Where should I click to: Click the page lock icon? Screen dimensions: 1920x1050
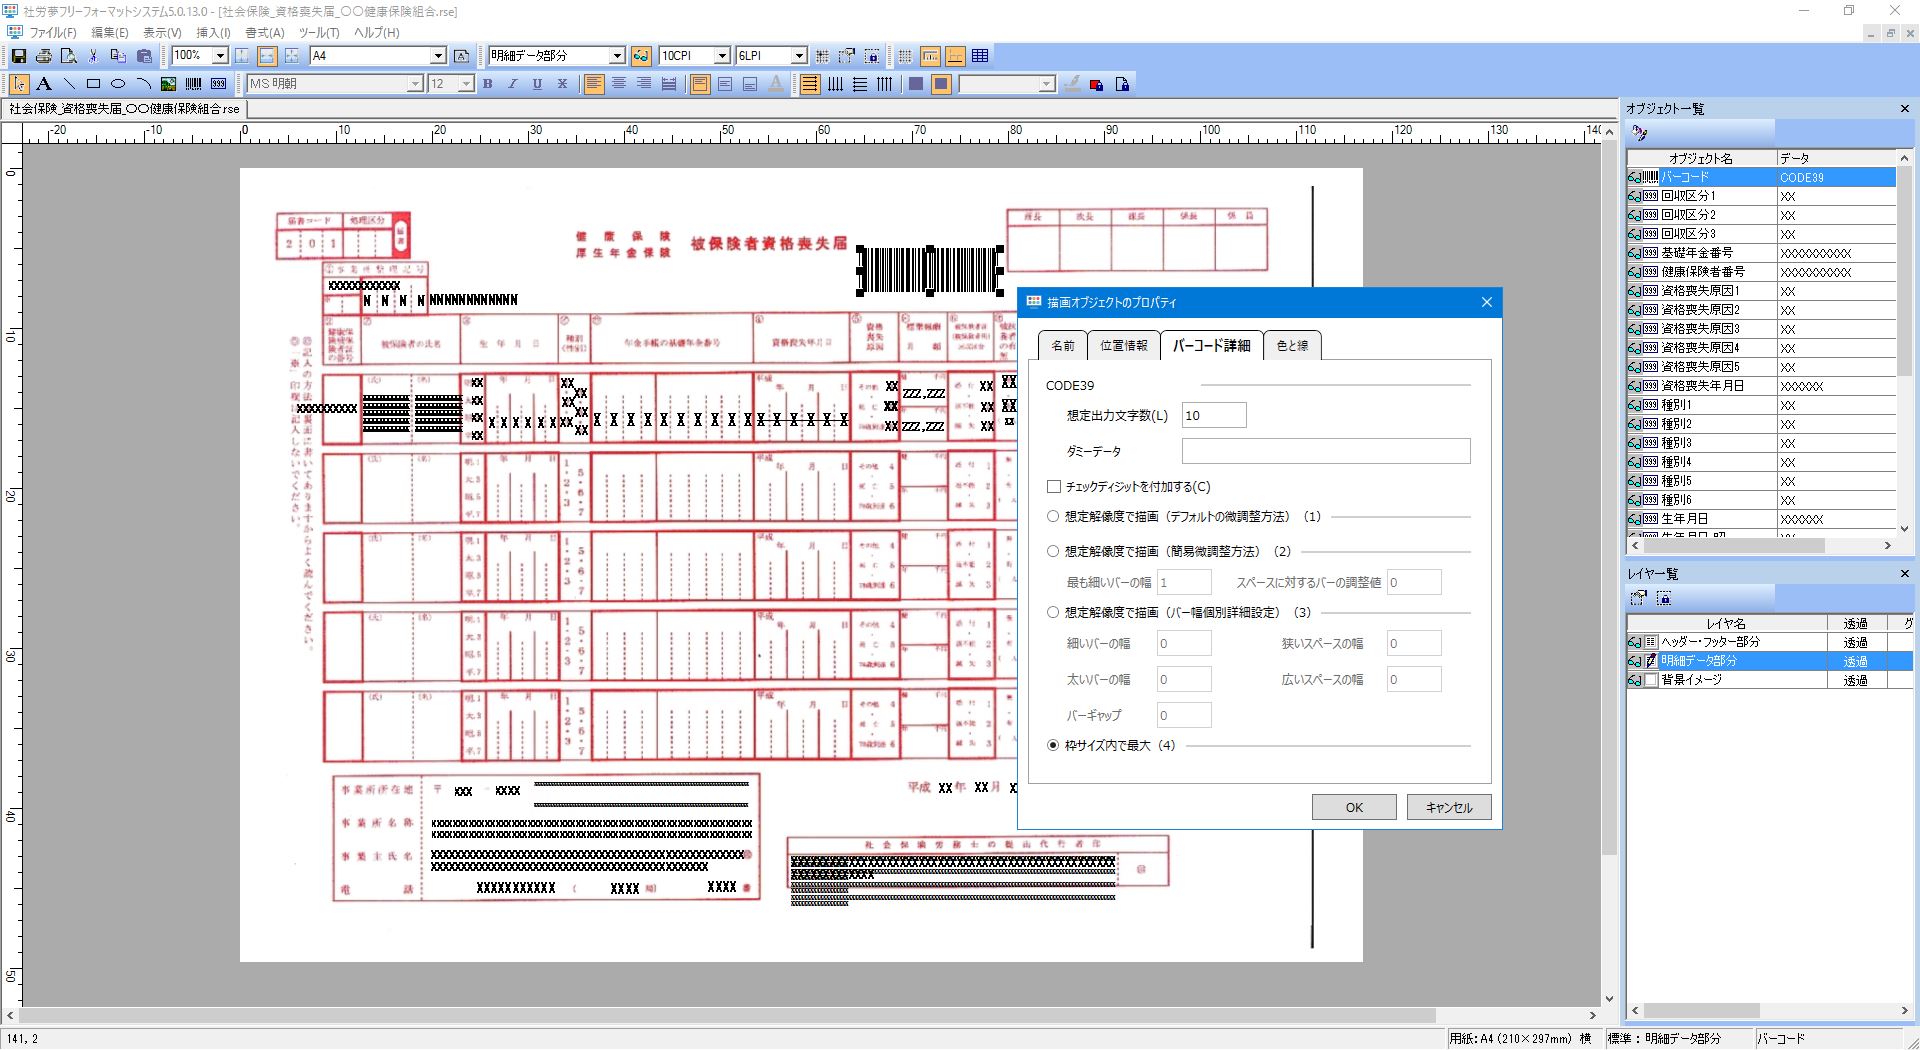(1122, 84)
